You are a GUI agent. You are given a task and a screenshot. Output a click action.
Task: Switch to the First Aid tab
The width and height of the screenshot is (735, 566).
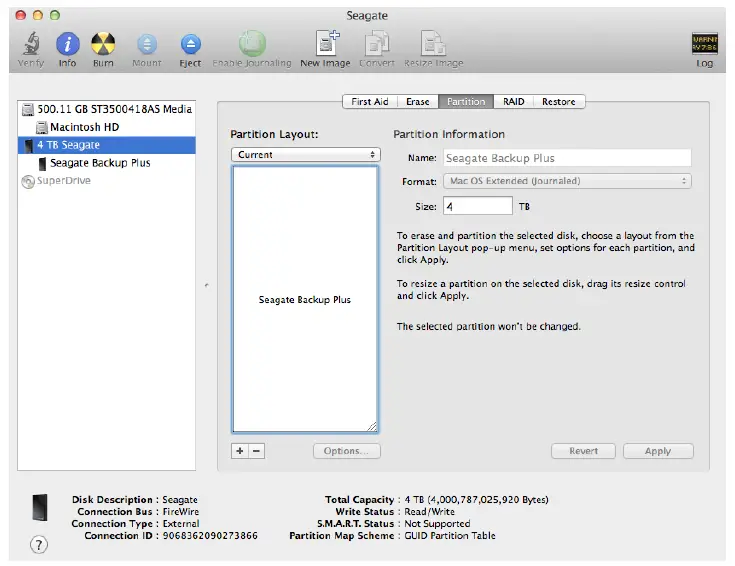tap(370, 102)
